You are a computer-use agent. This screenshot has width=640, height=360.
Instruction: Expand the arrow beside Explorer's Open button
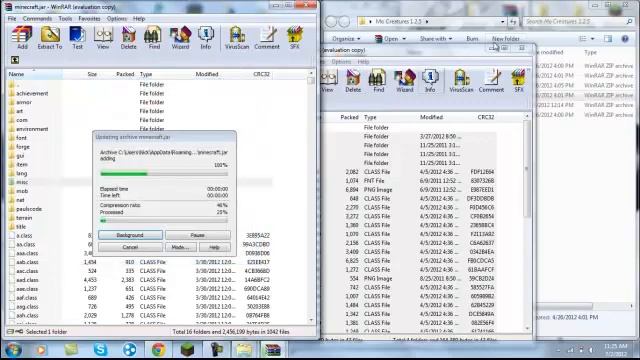coord(404,38)
